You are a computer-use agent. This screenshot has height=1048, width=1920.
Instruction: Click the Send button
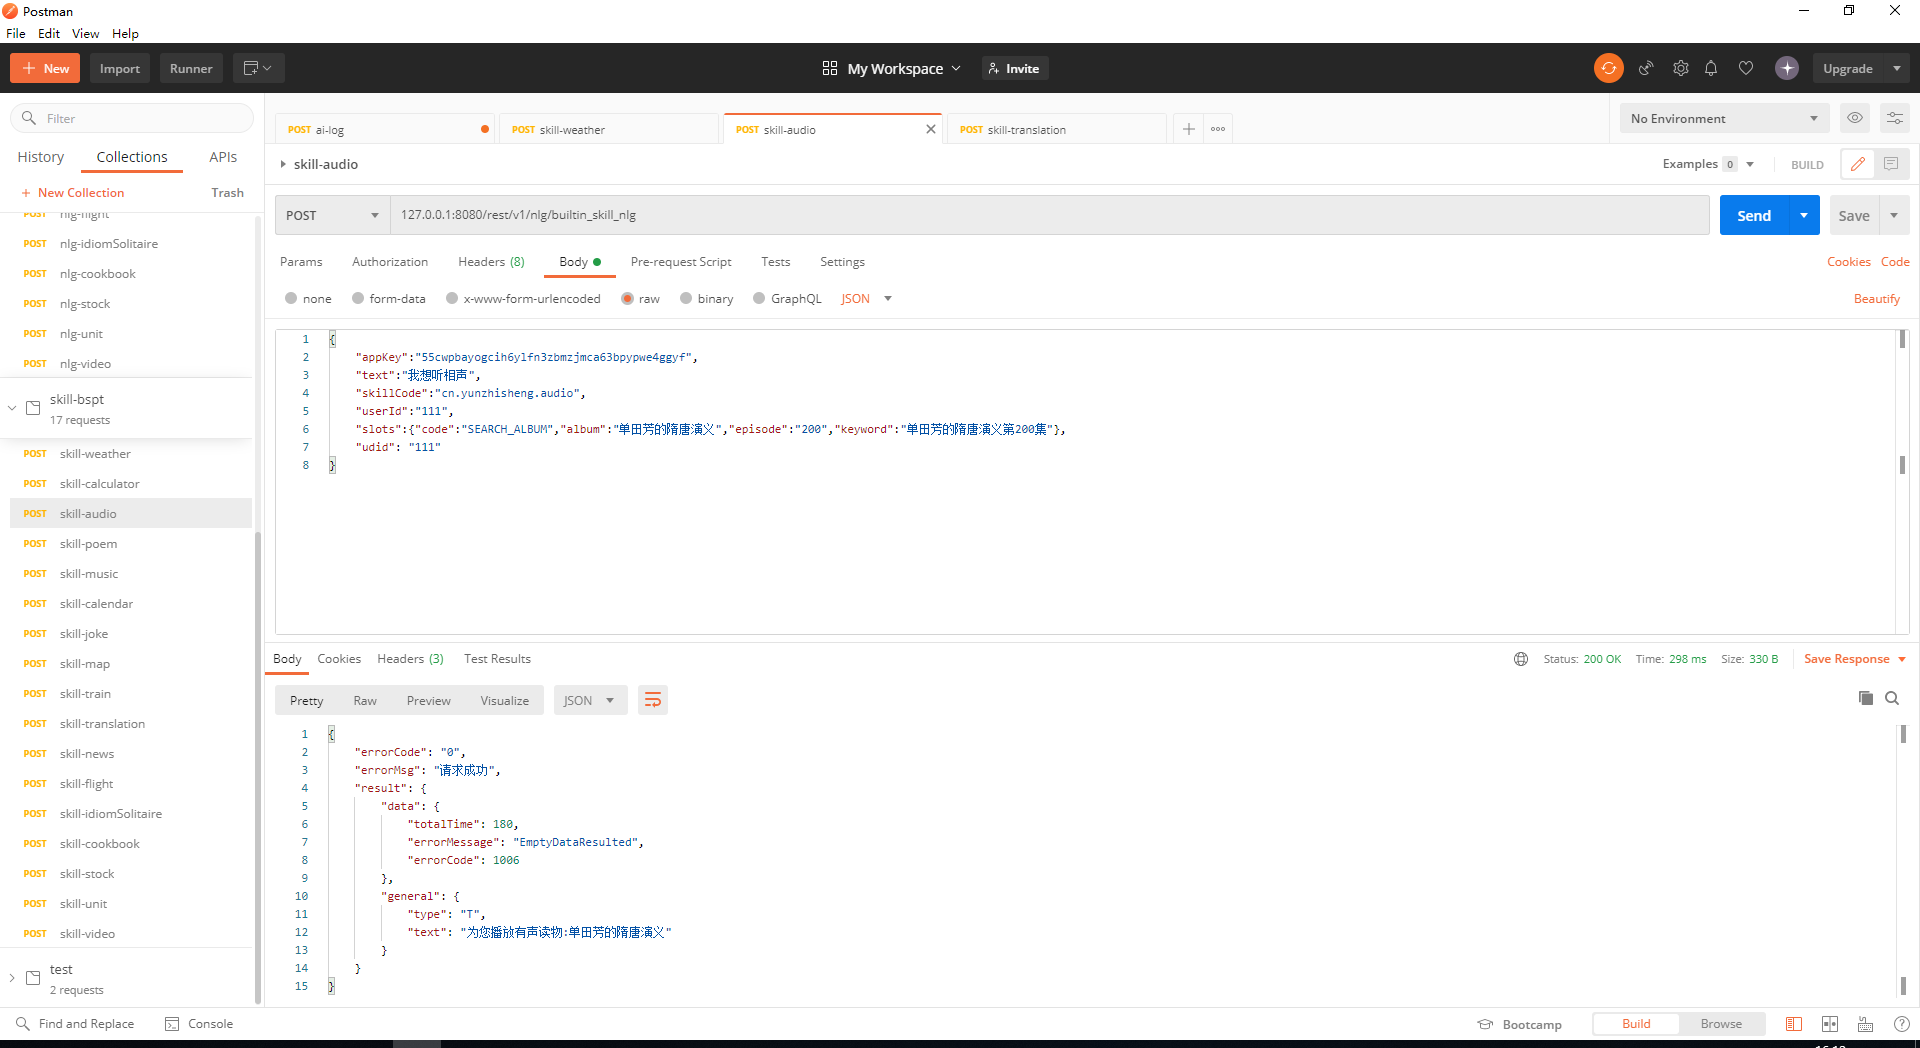click(1754, 215)
